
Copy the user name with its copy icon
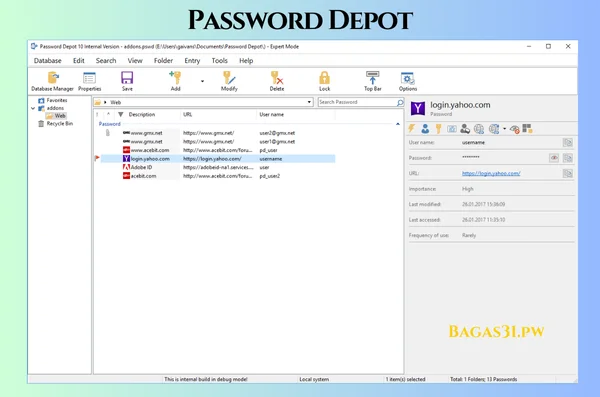coord(567,142)
